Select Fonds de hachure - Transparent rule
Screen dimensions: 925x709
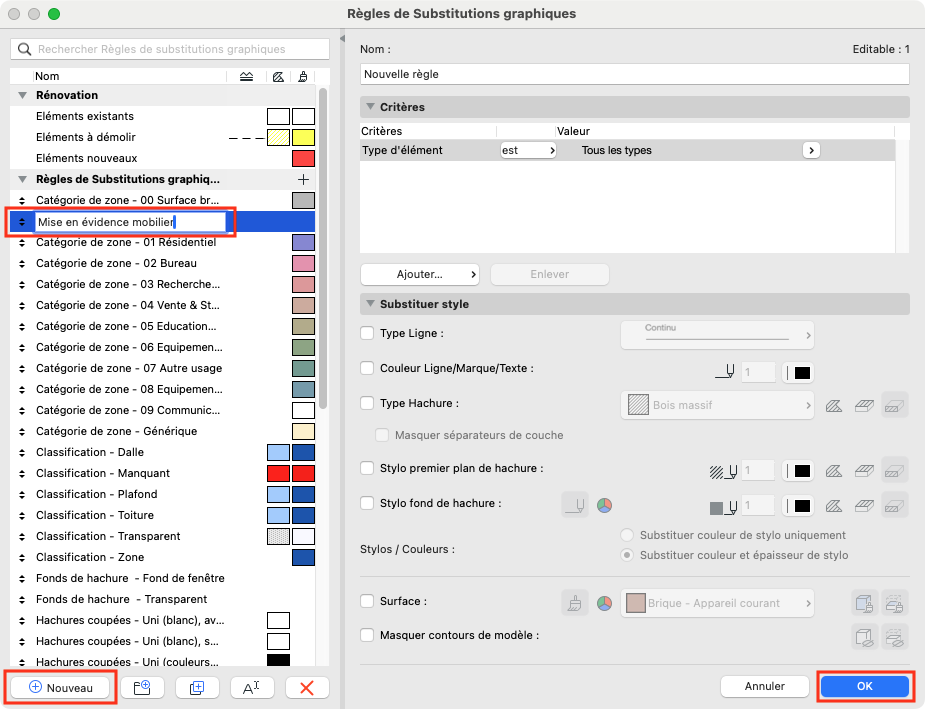tap(162, 599)
